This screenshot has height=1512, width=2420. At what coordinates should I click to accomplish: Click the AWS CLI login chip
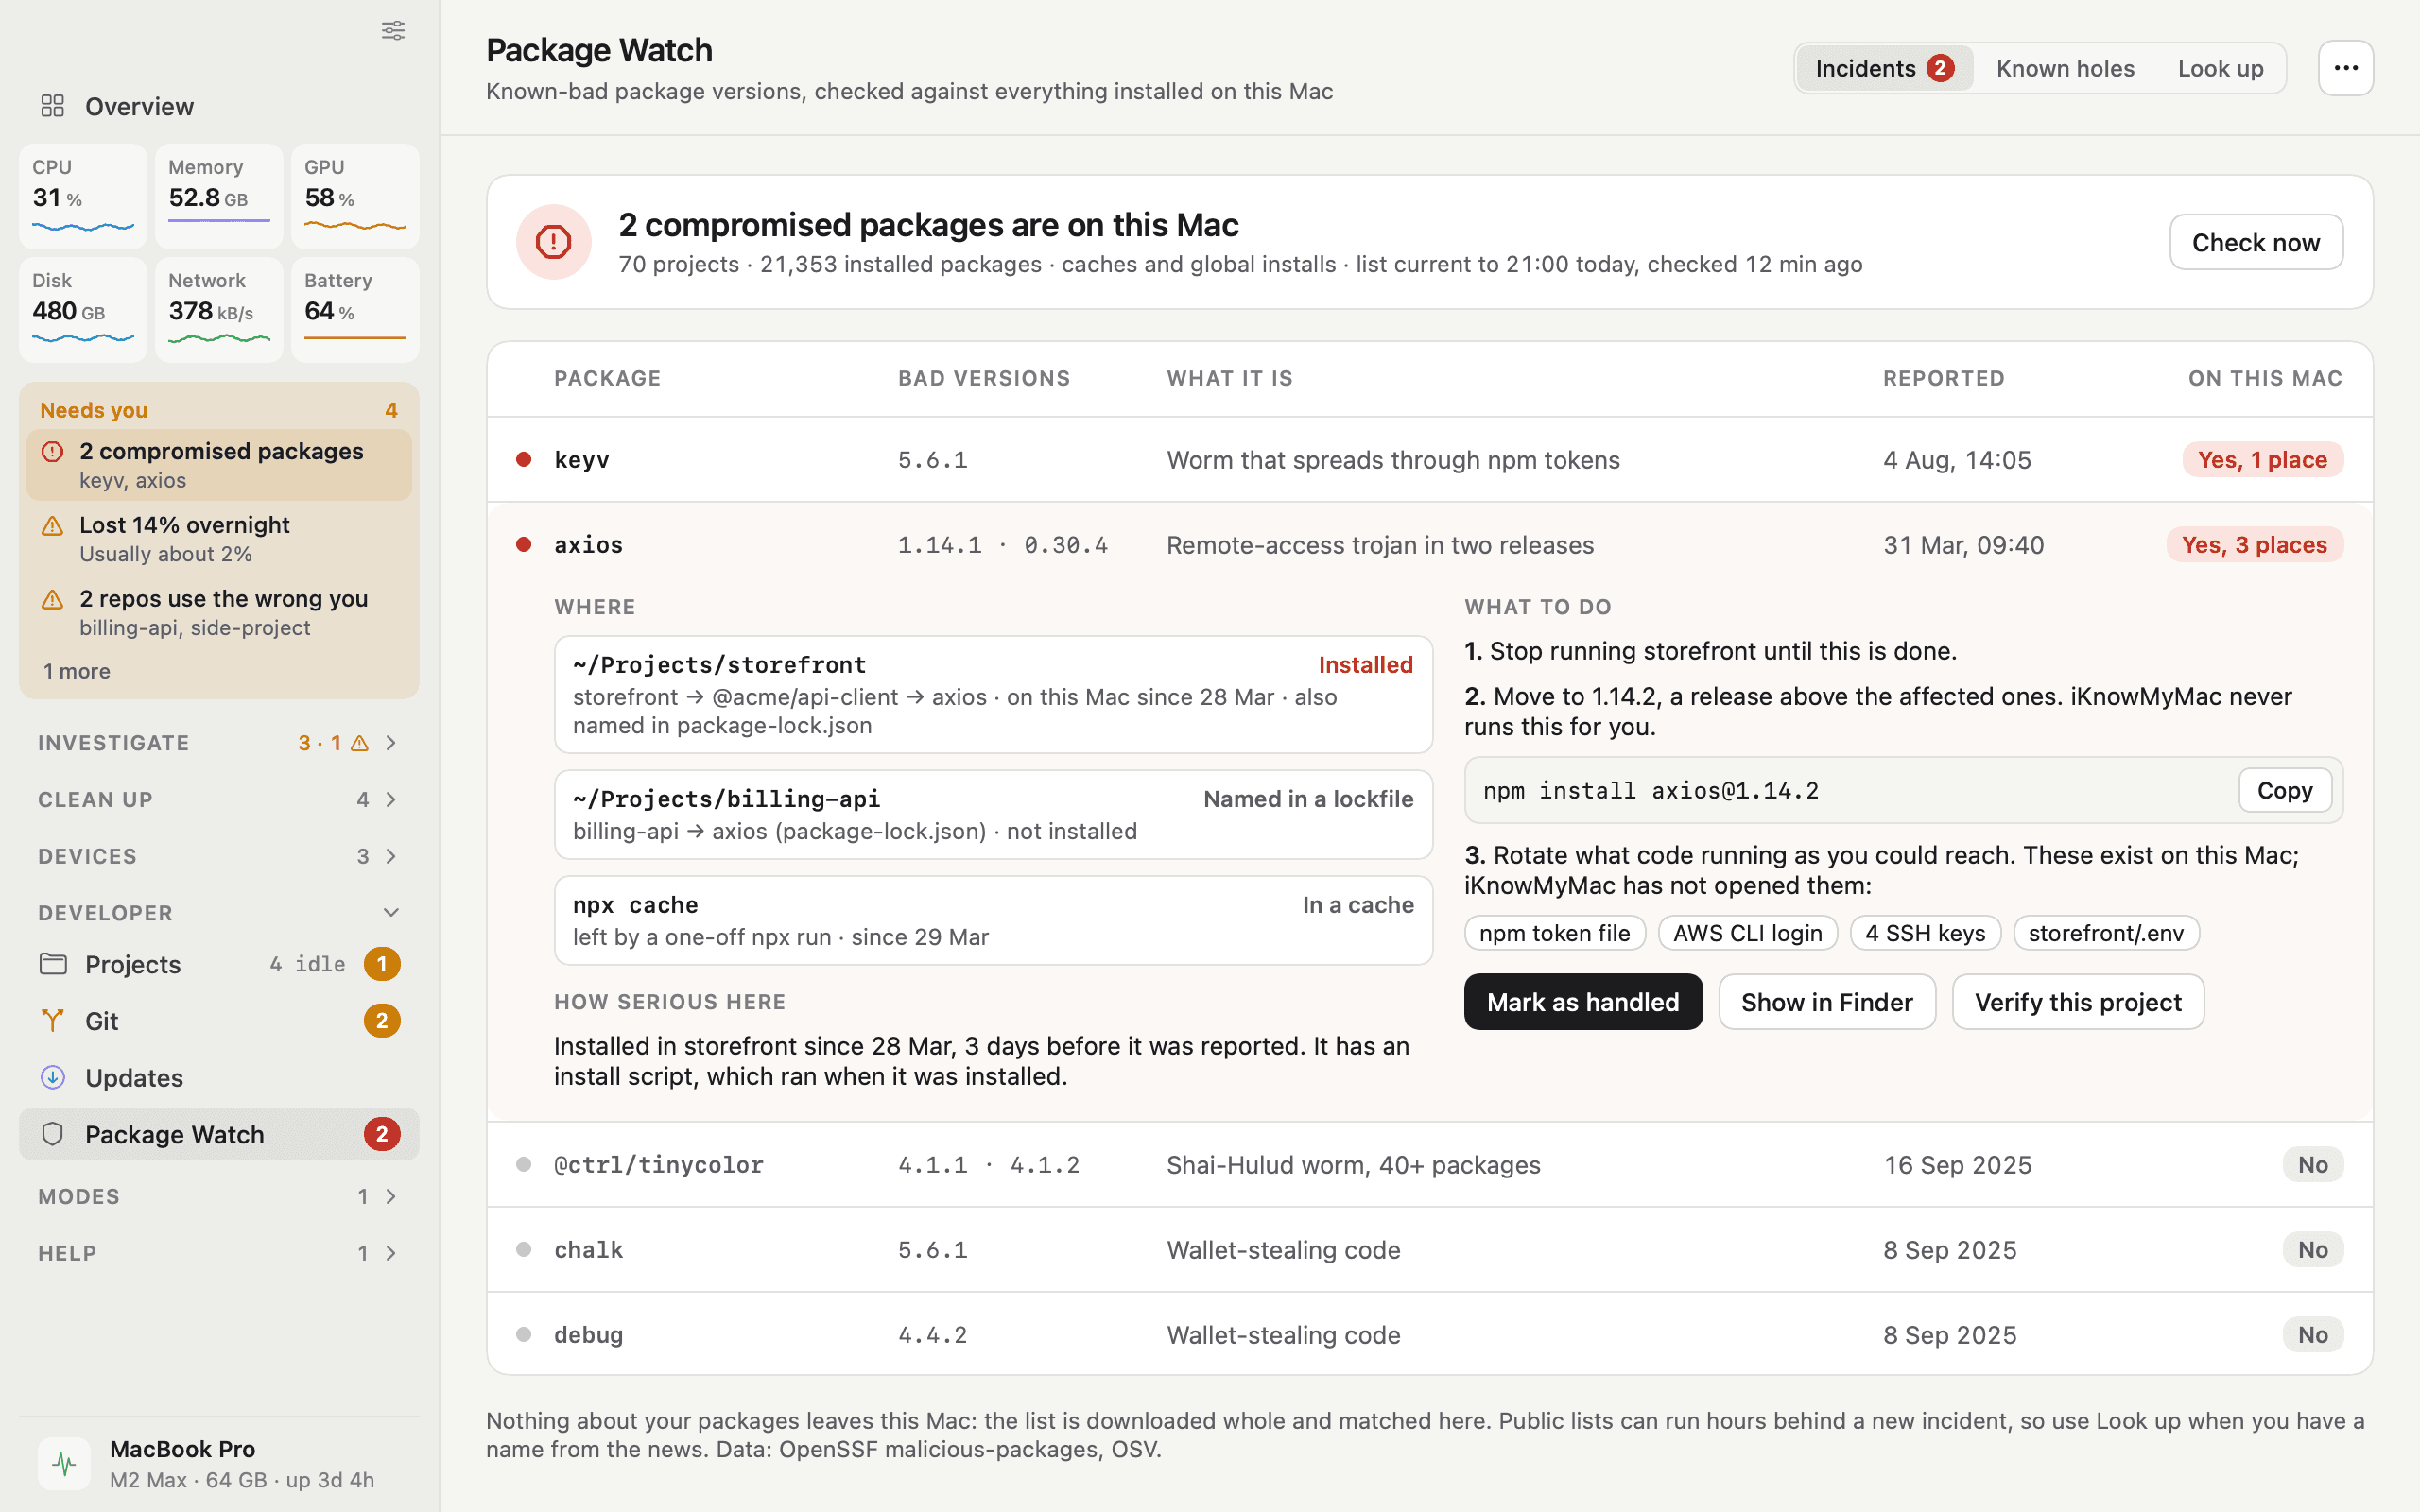pos(1748,933)
